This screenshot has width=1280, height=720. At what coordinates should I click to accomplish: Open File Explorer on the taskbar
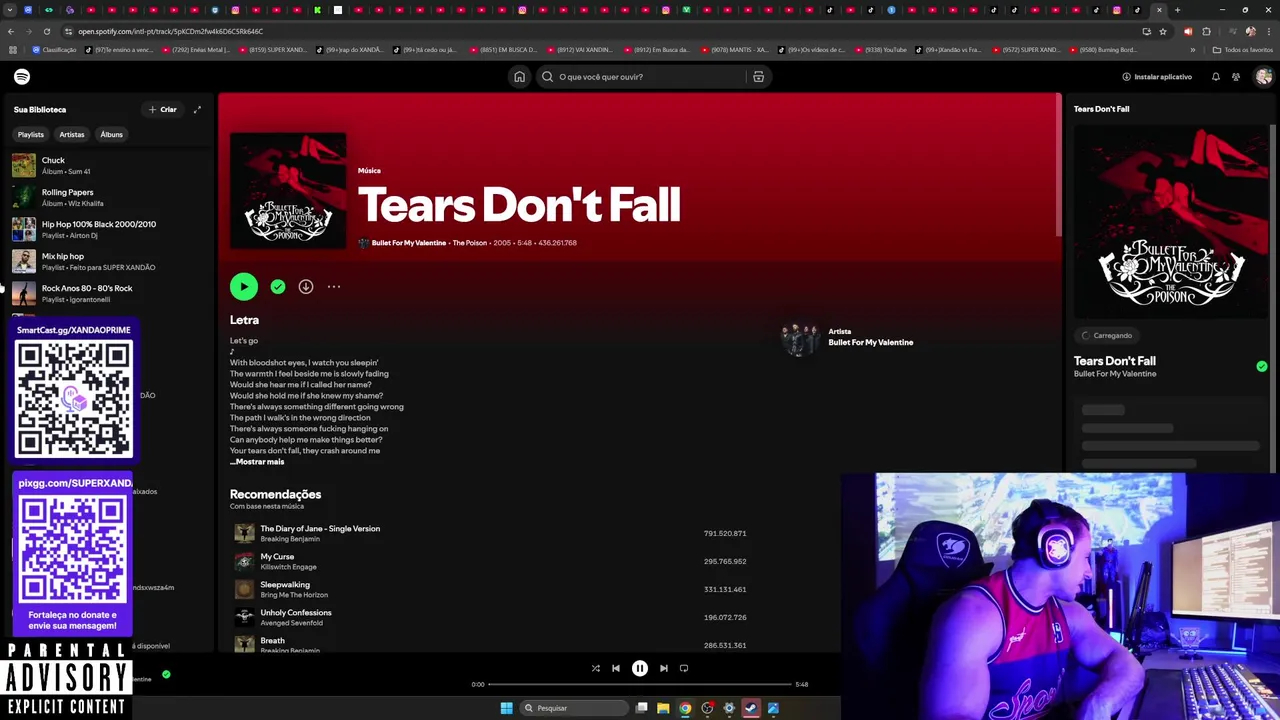click(663, 708)
